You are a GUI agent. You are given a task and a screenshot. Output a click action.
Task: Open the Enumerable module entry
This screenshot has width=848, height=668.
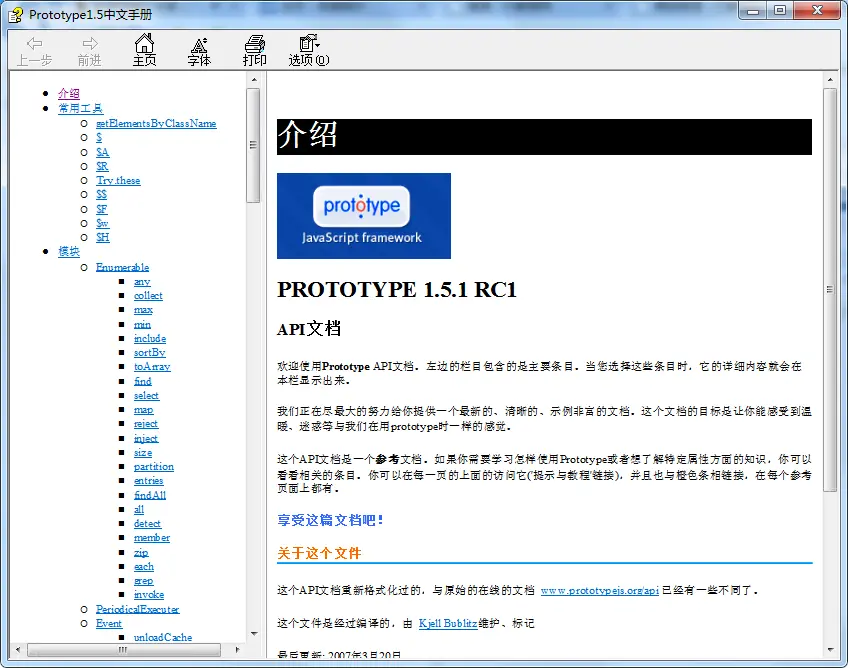tap(122, 267)
